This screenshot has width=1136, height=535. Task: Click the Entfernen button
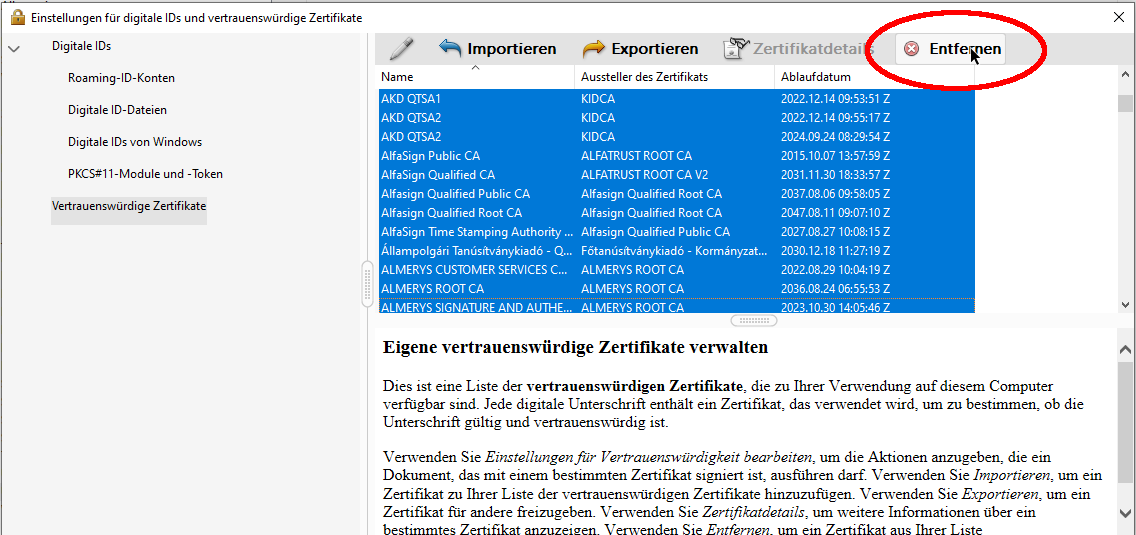click(x=951, y=49)
